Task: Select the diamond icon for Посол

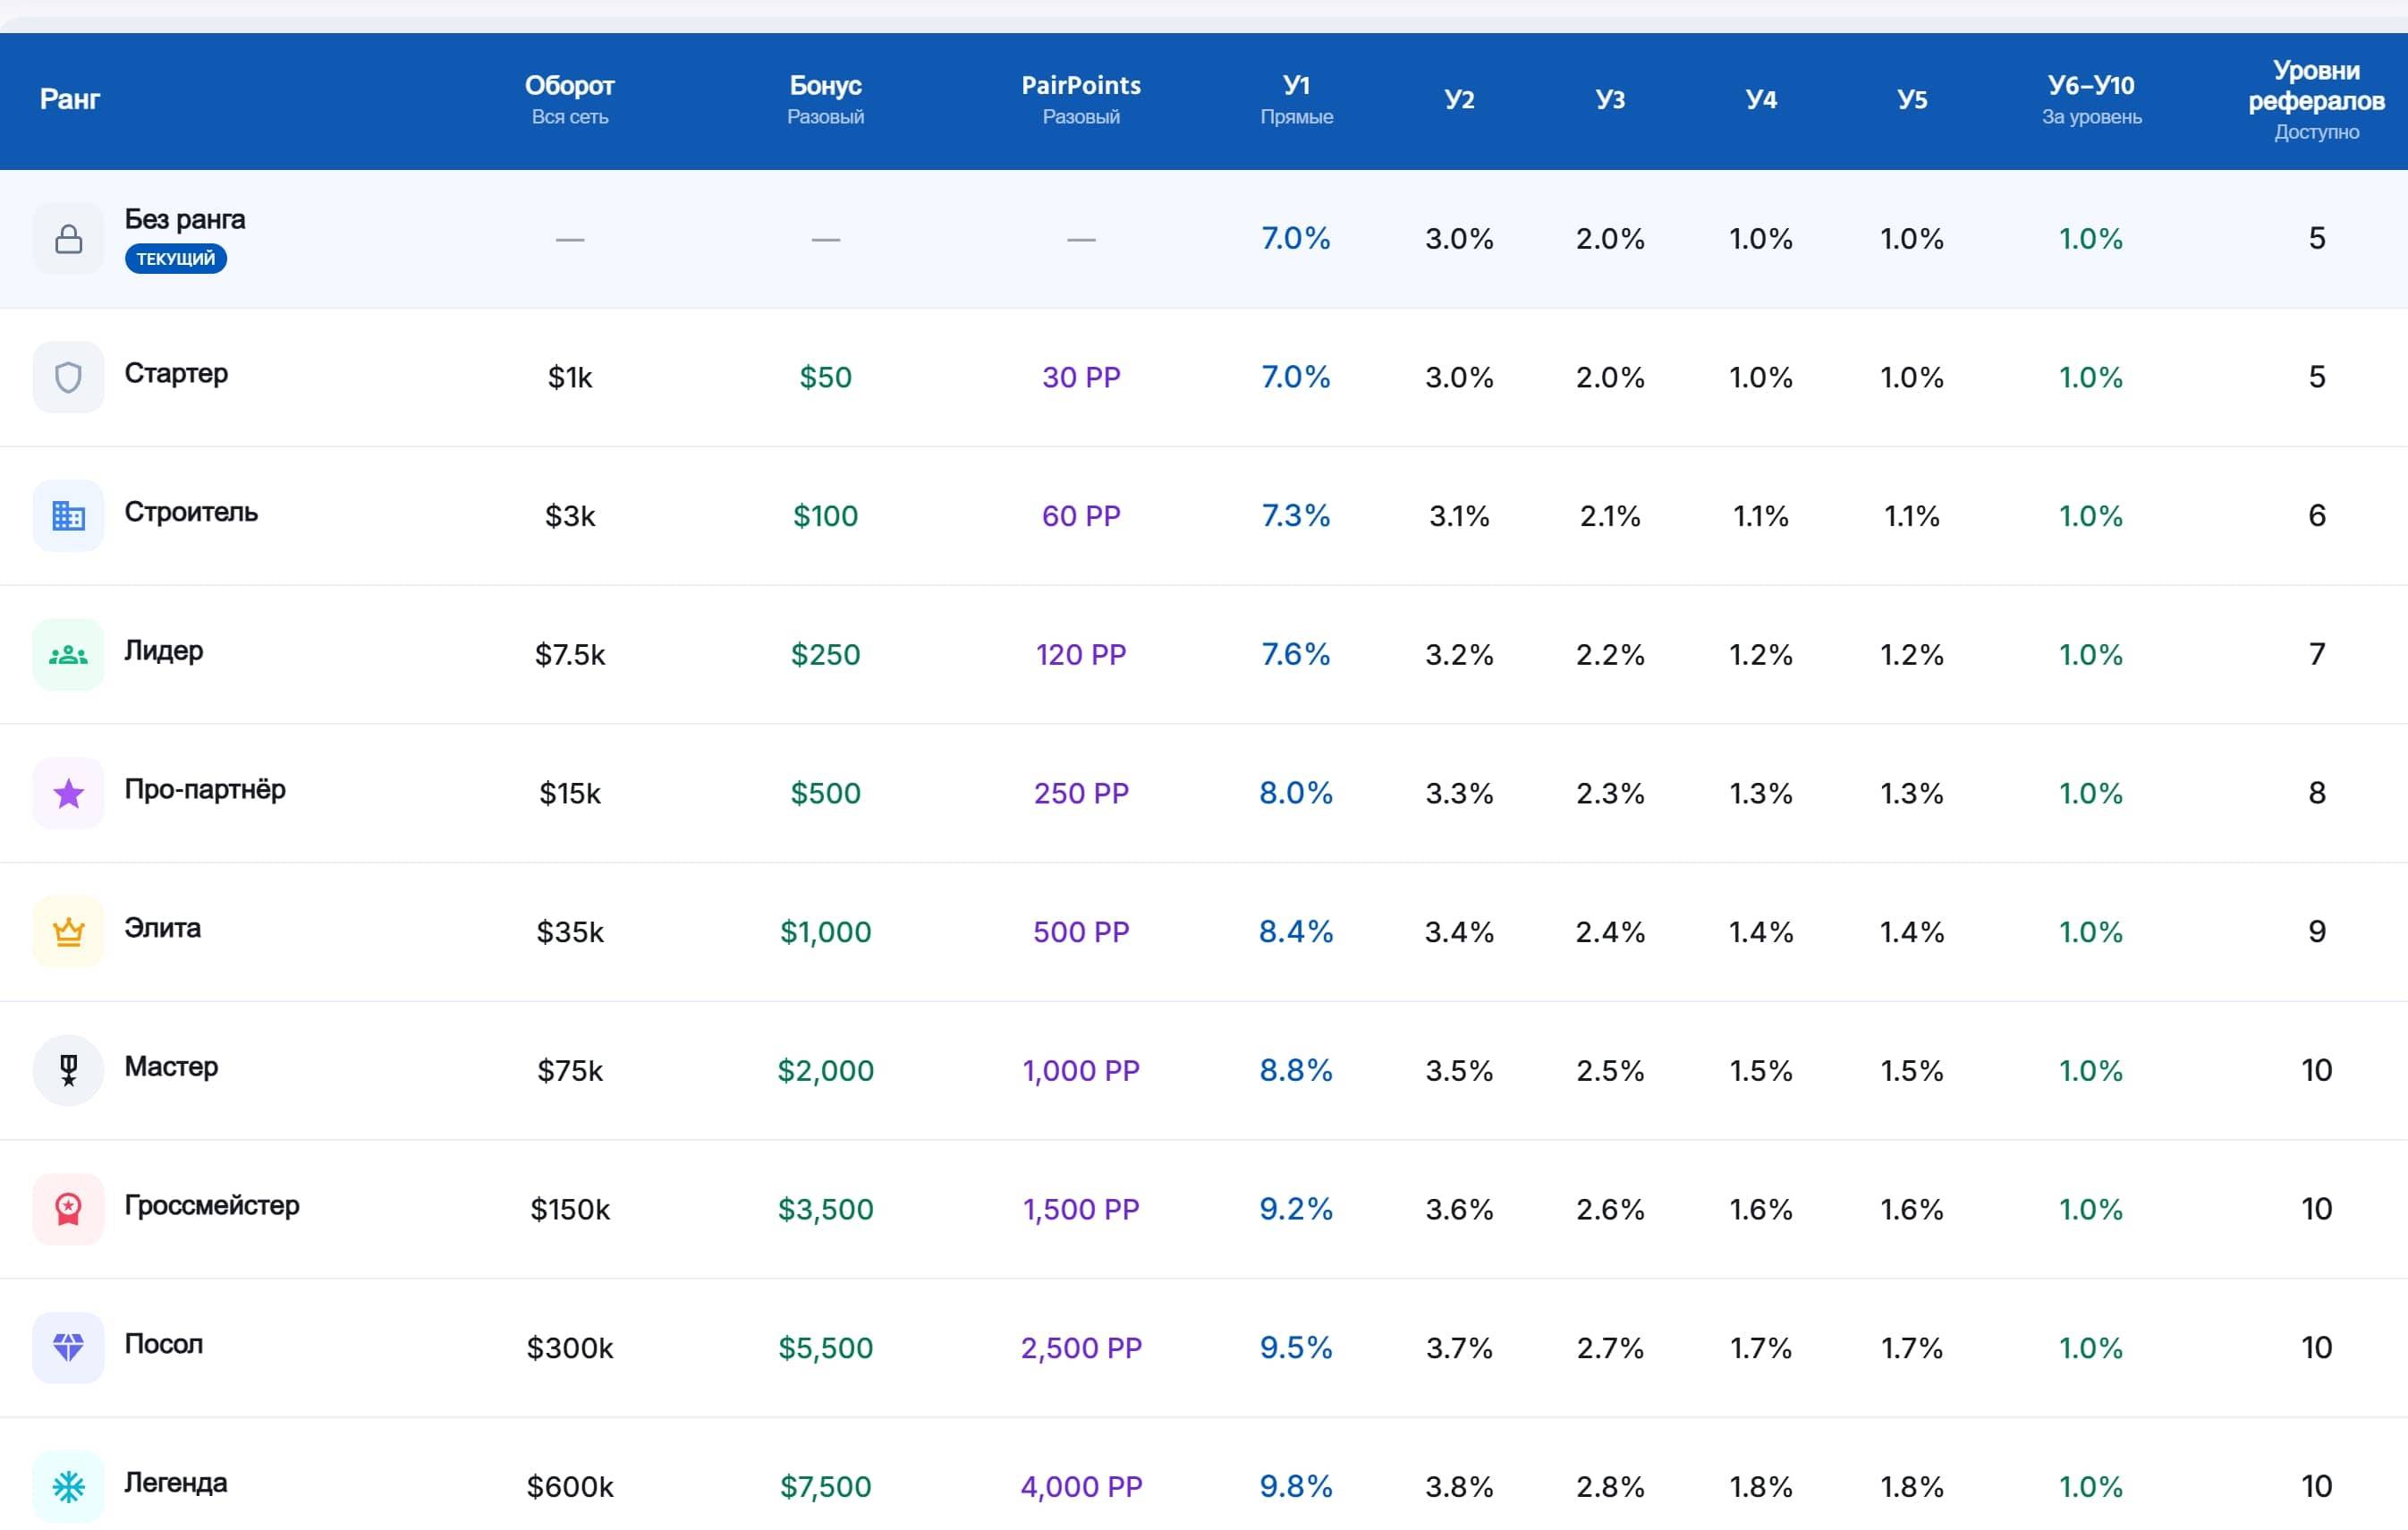Action: (68, 1348)
